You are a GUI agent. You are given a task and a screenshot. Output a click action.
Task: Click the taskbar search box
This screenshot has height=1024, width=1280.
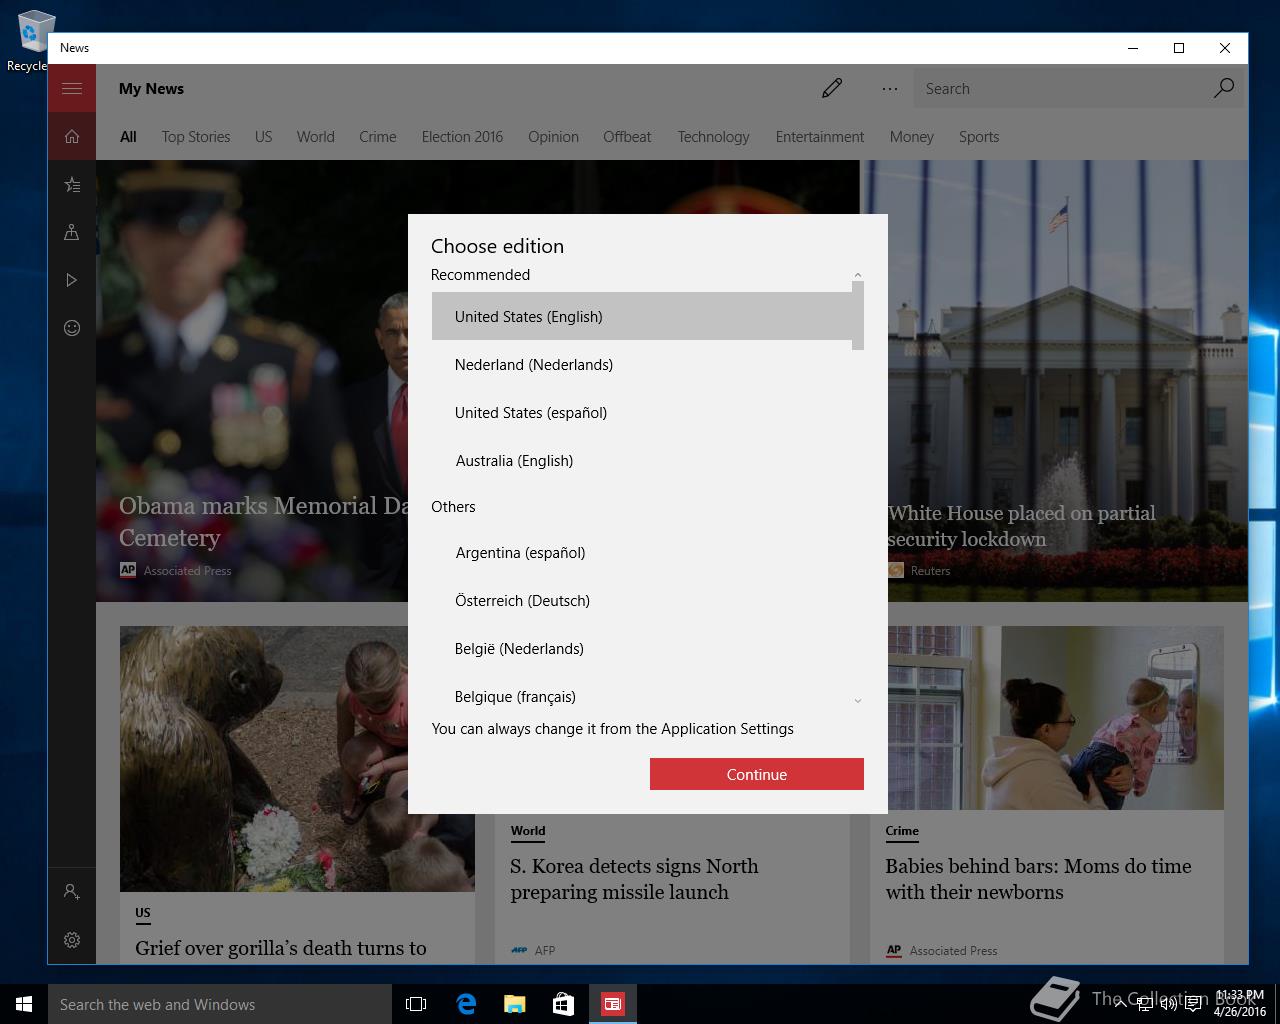(x=220, y=1004)
